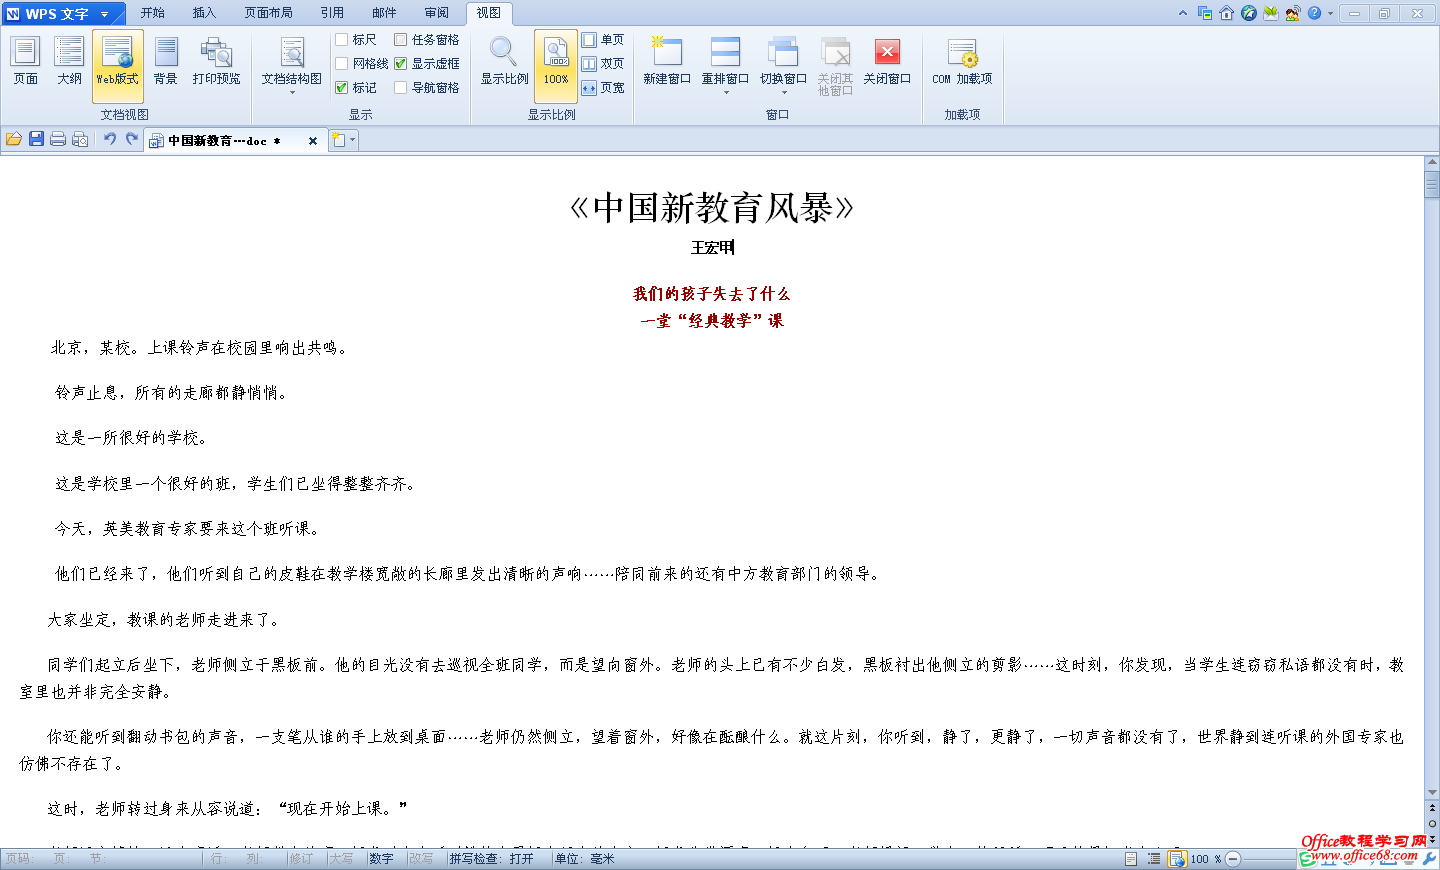
Task: Open the help question mark icon
Action: (1315, 13)
